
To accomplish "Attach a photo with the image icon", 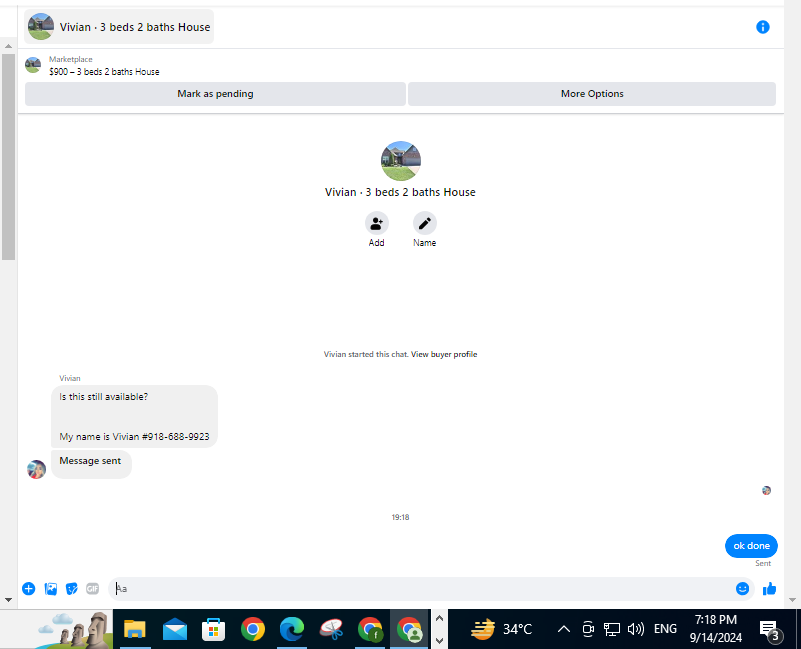I will click(x=51, y=589).
